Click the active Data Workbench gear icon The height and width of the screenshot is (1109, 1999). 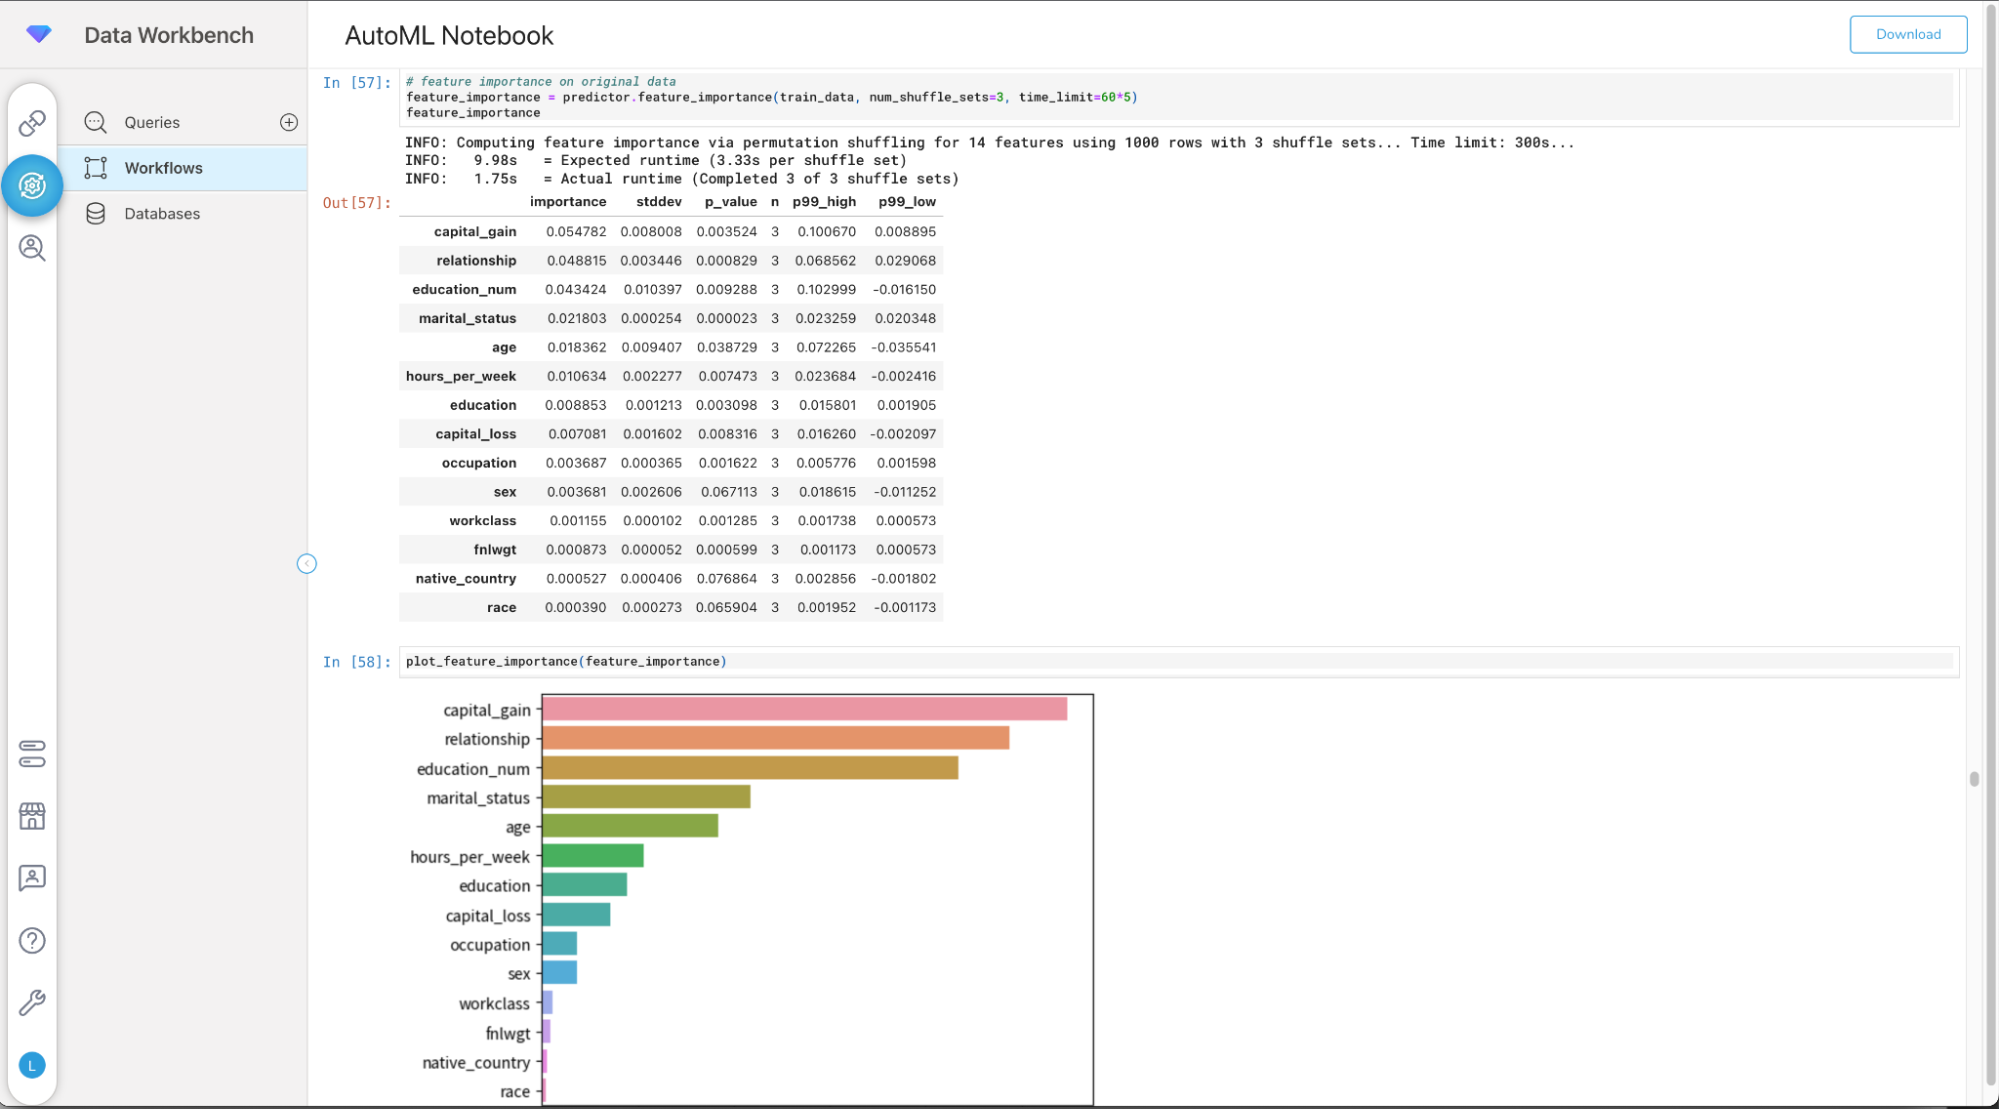coord(32,185)
